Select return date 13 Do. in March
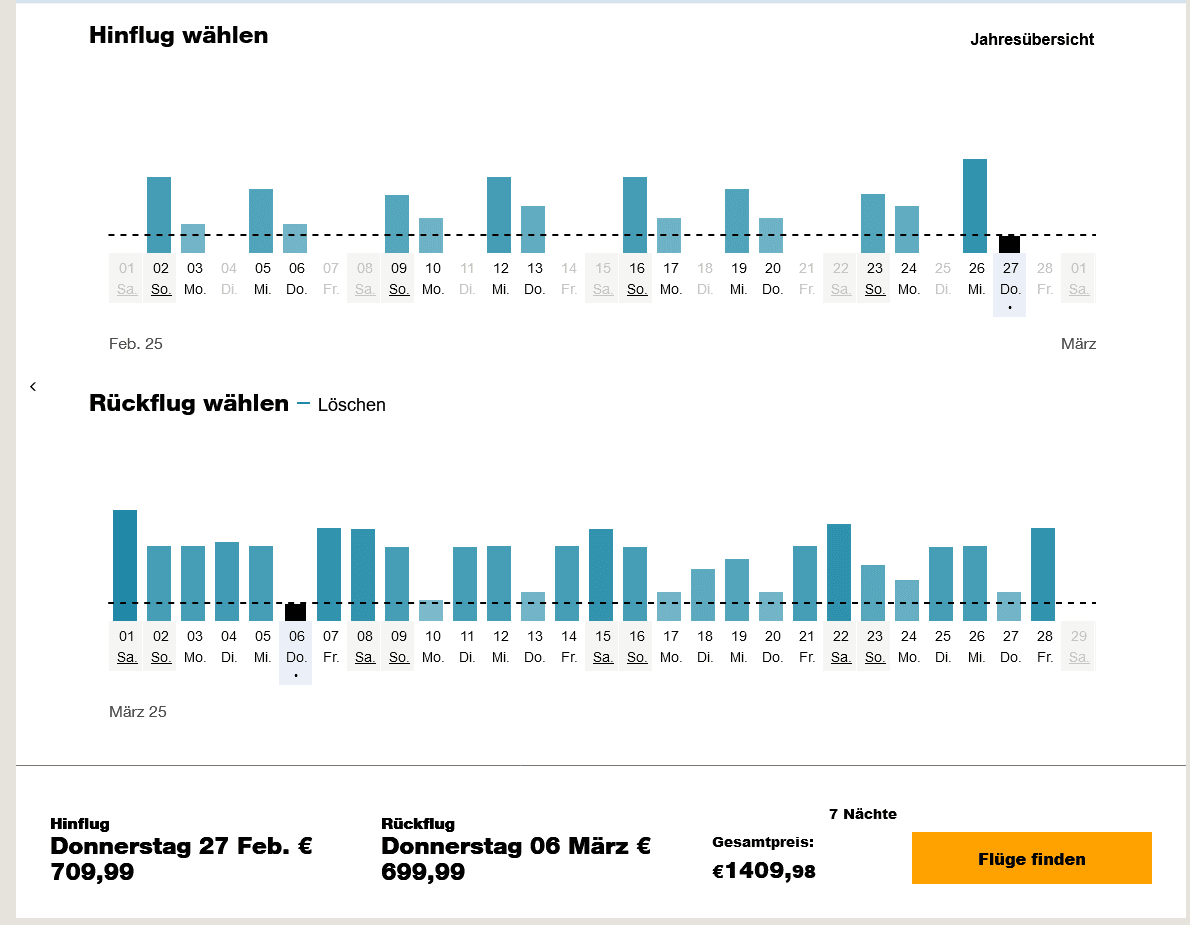This screenshot has width=1190, height=925. point(534,646)
